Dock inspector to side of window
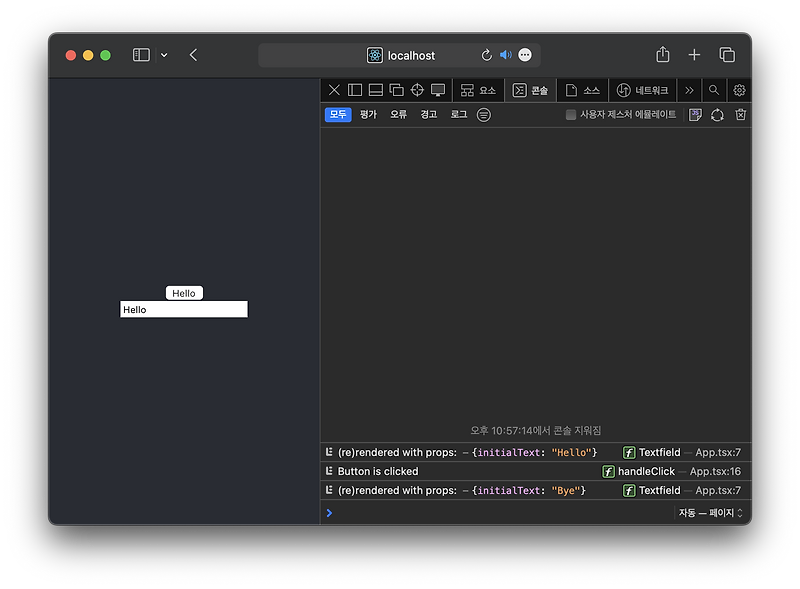 [x=355, y=90]
